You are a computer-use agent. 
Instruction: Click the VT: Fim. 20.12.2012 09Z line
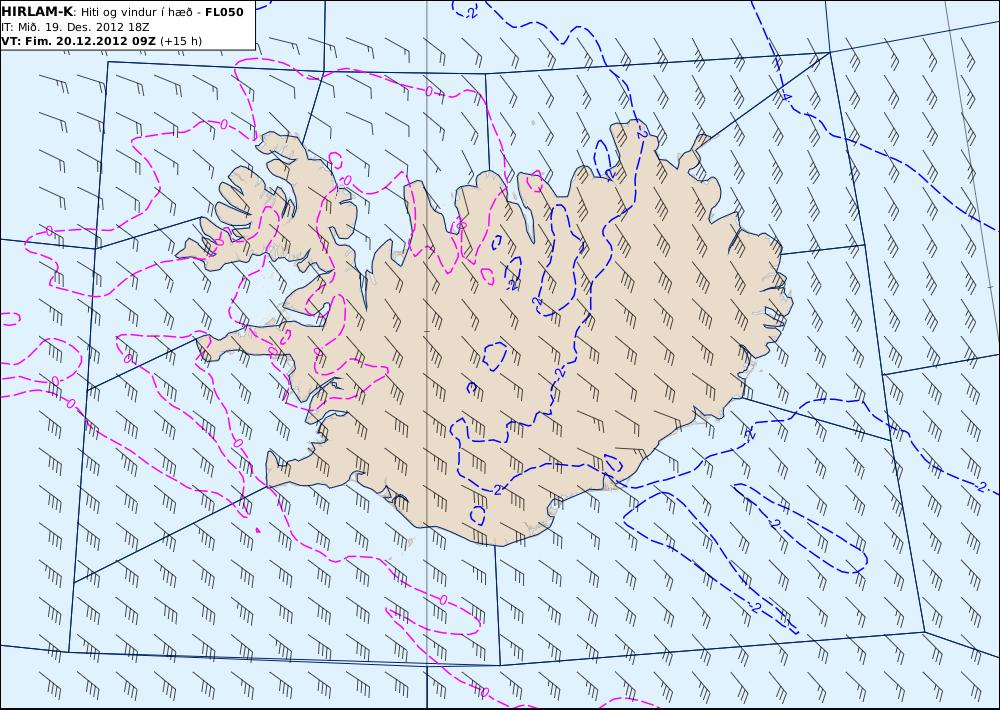click(78, 41)
